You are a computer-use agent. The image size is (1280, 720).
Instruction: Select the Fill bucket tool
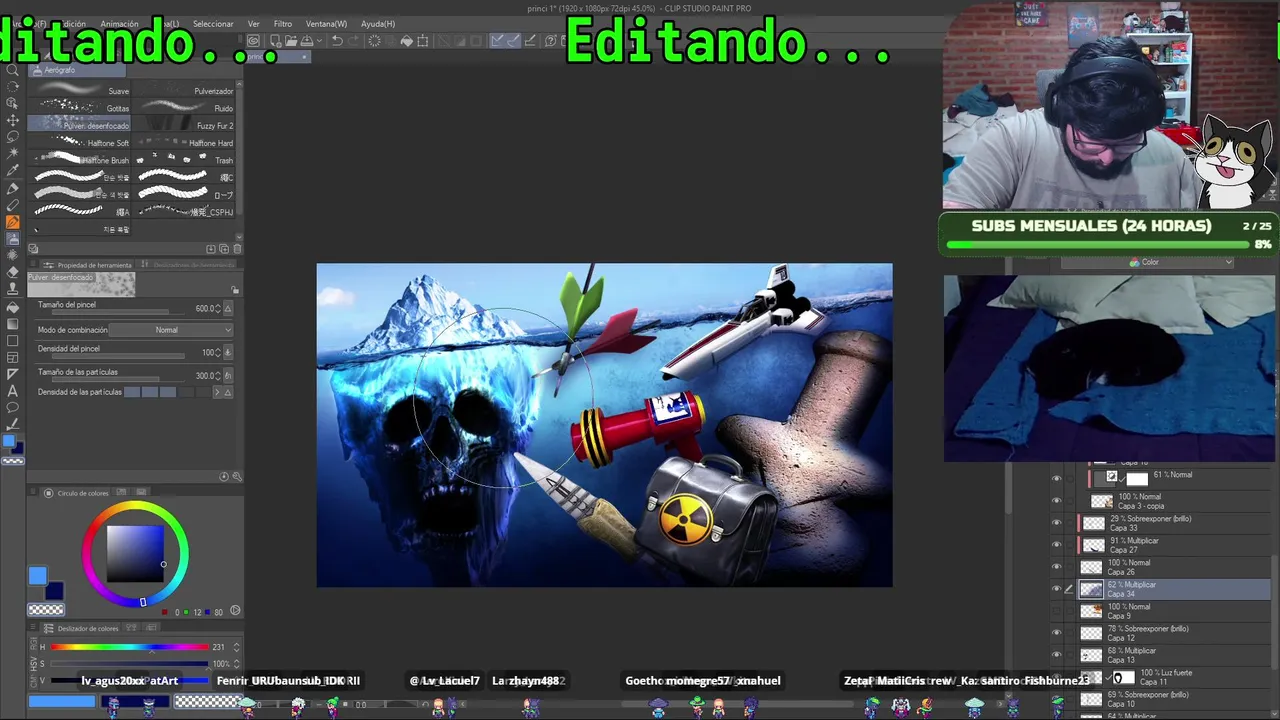click(12, 307)
